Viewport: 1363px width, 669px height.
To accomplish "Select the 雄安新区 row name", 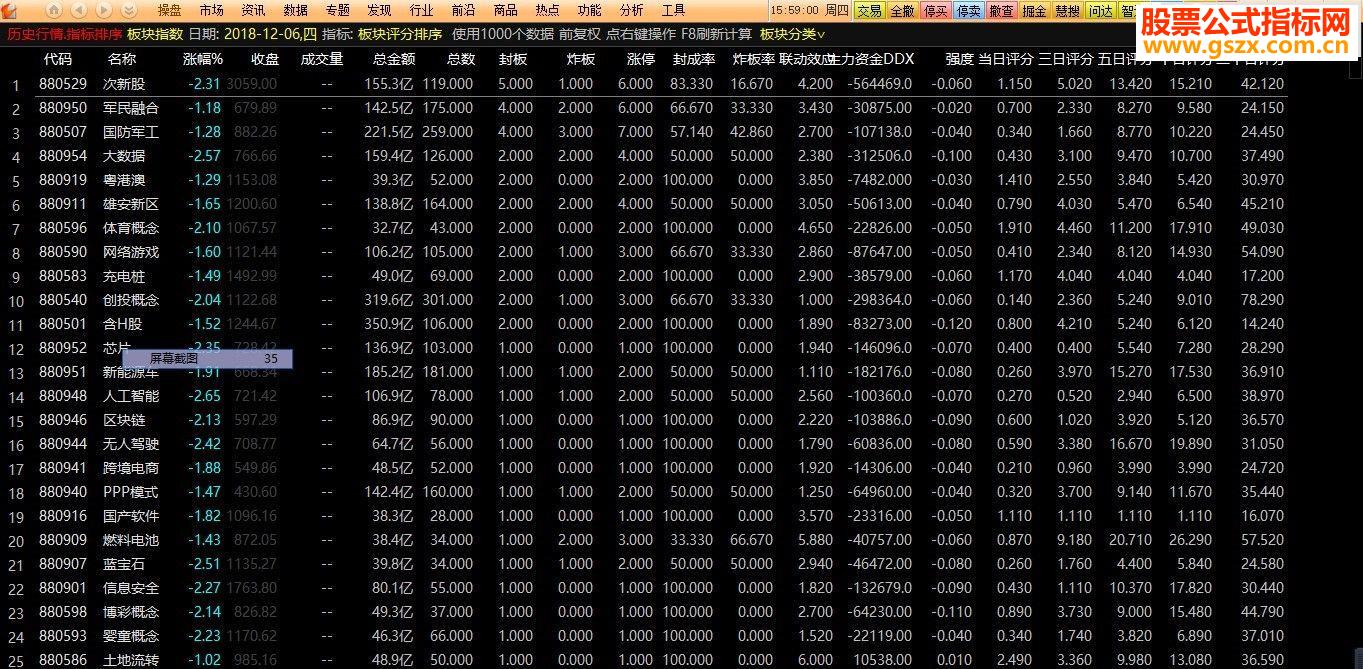I will coord(131,204).
